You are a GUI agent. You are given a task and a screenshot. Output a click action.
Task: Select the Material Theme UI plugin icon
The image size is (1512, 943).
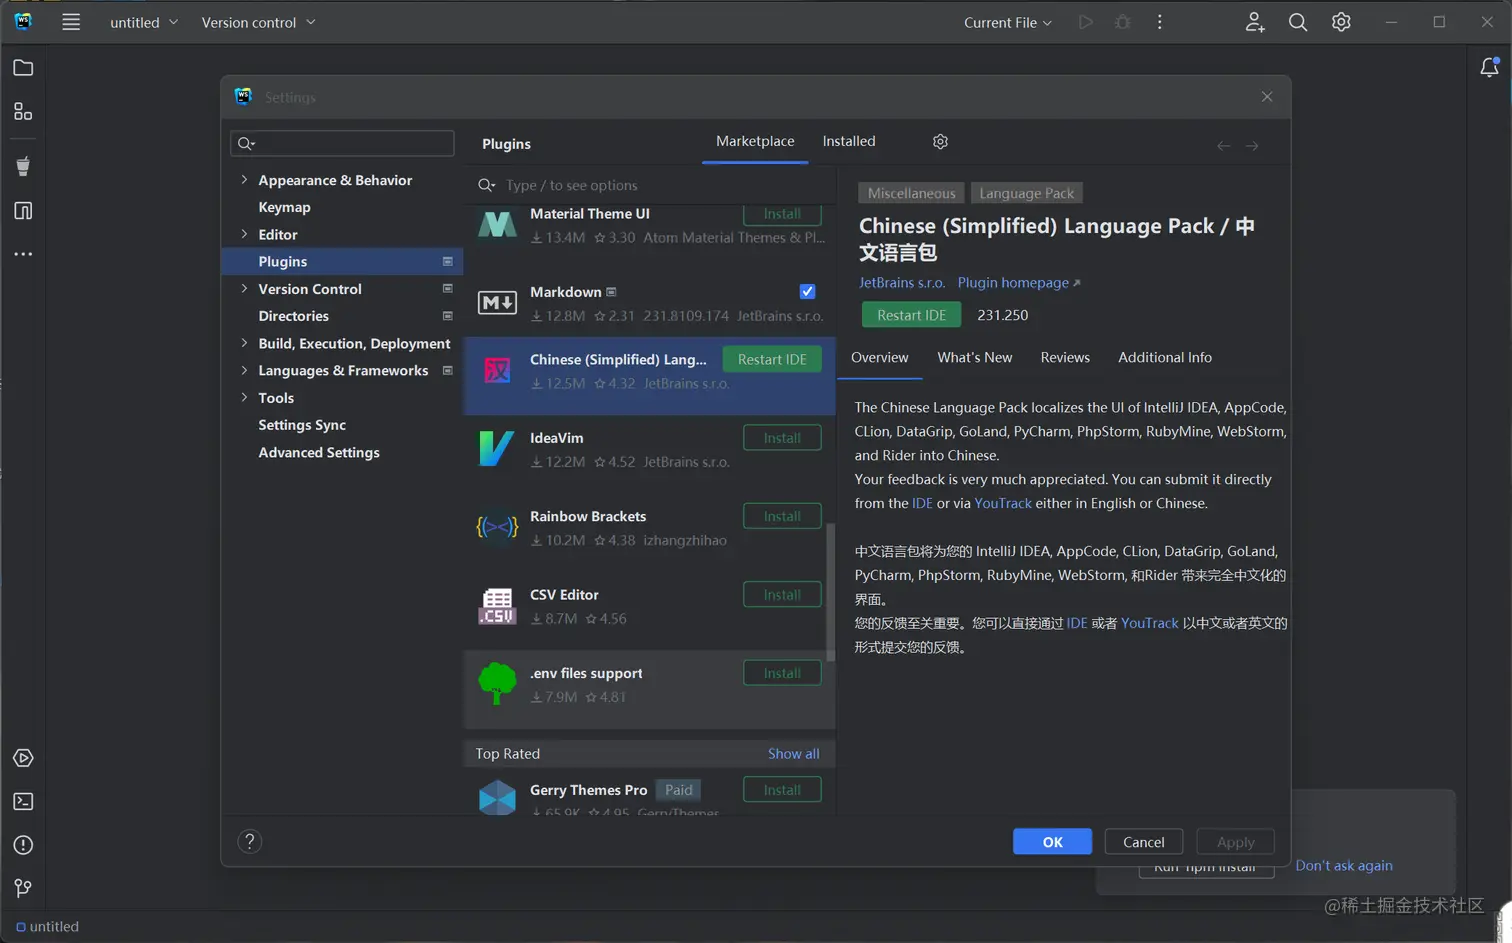(497, 224)
